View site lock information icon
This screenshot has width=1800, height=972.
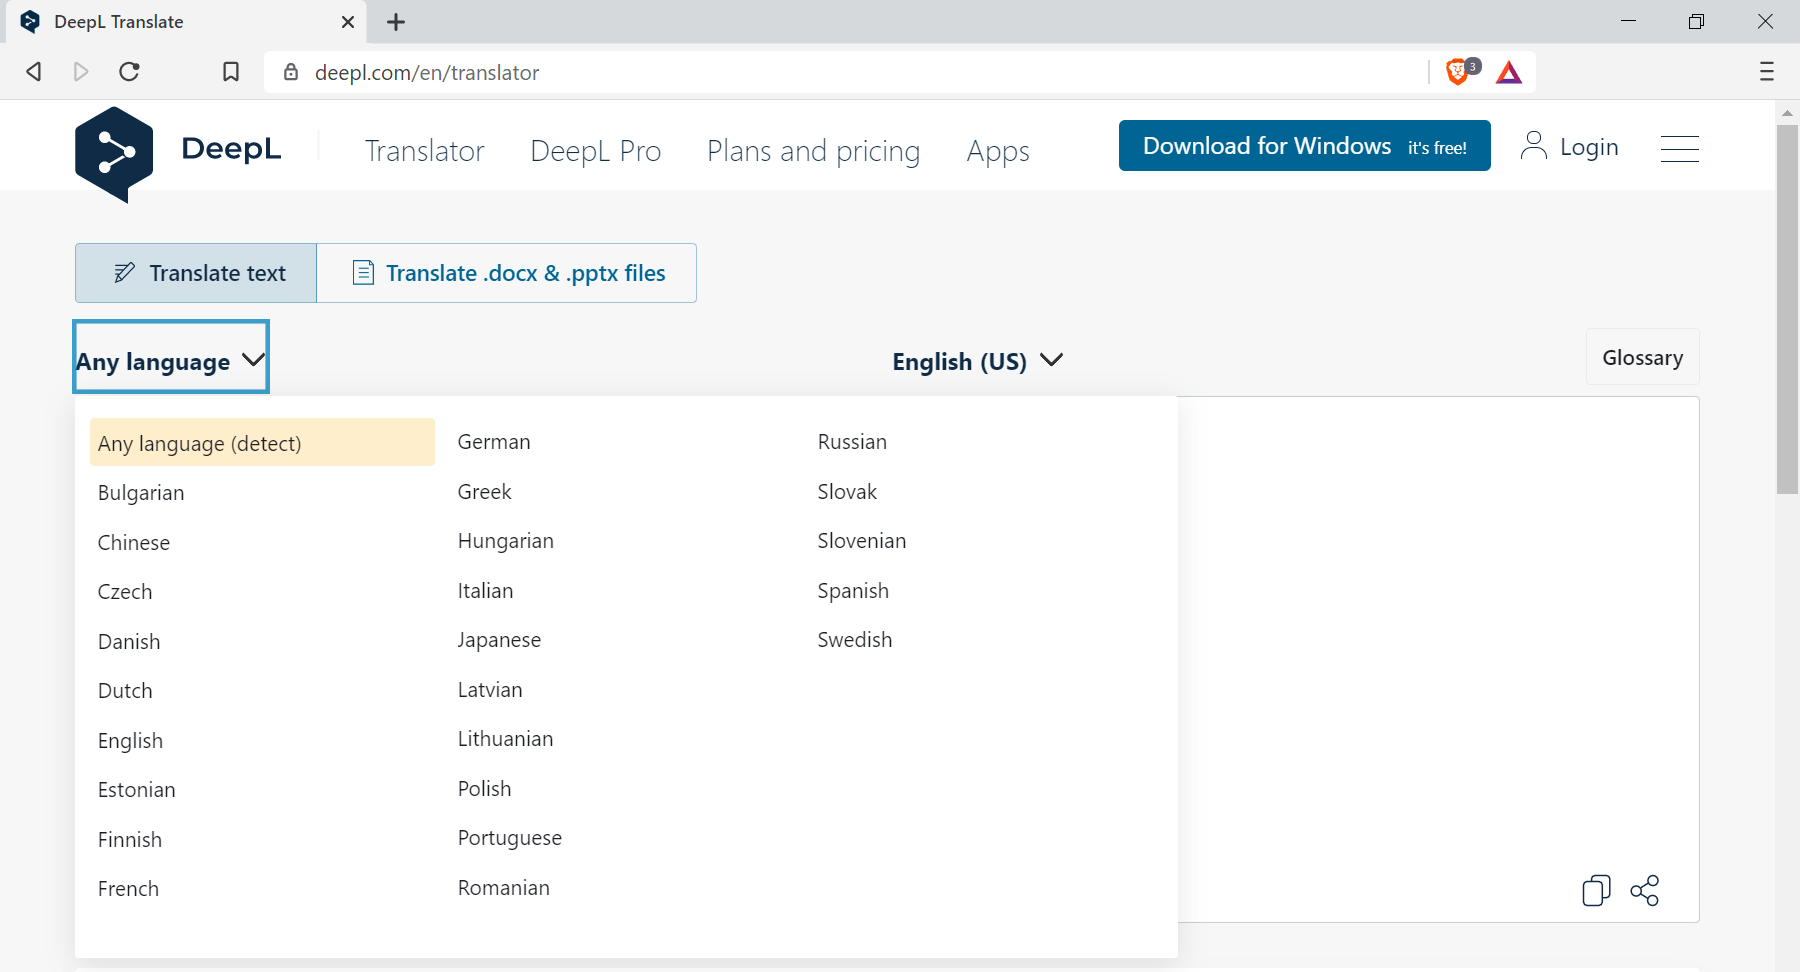291,72
